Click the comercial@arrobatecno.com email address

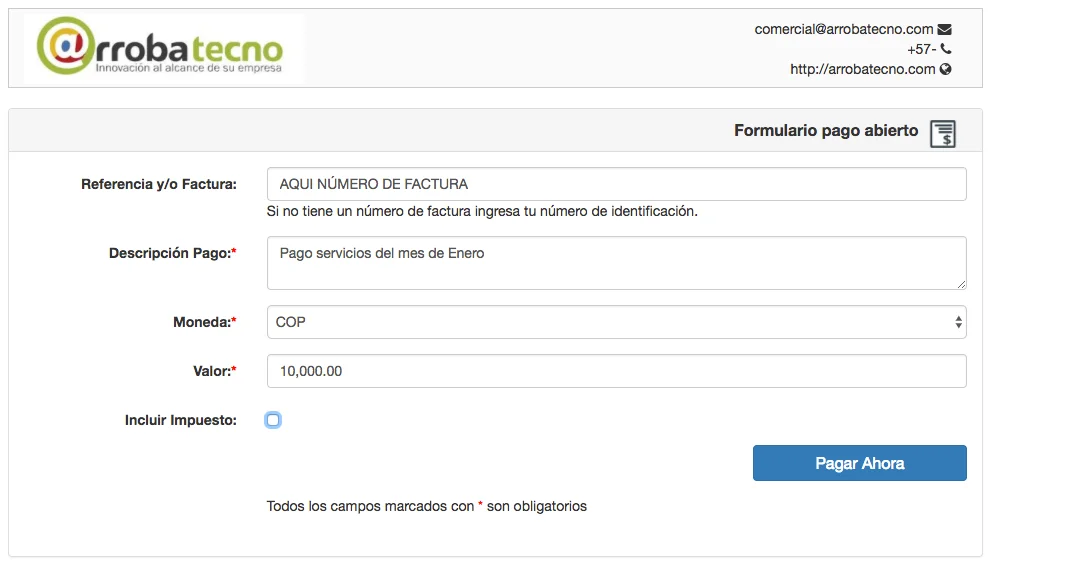click(x=843, y=29)
